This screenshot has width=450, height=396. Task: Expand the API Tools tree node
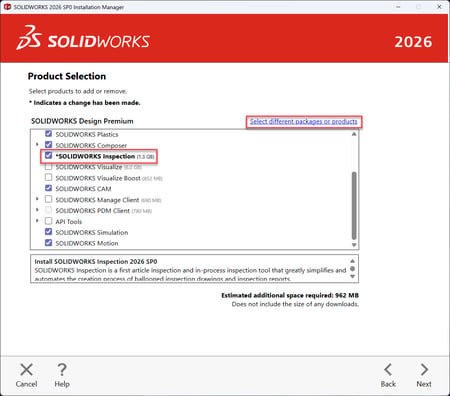pyautogui.click(x=37, y=221)
